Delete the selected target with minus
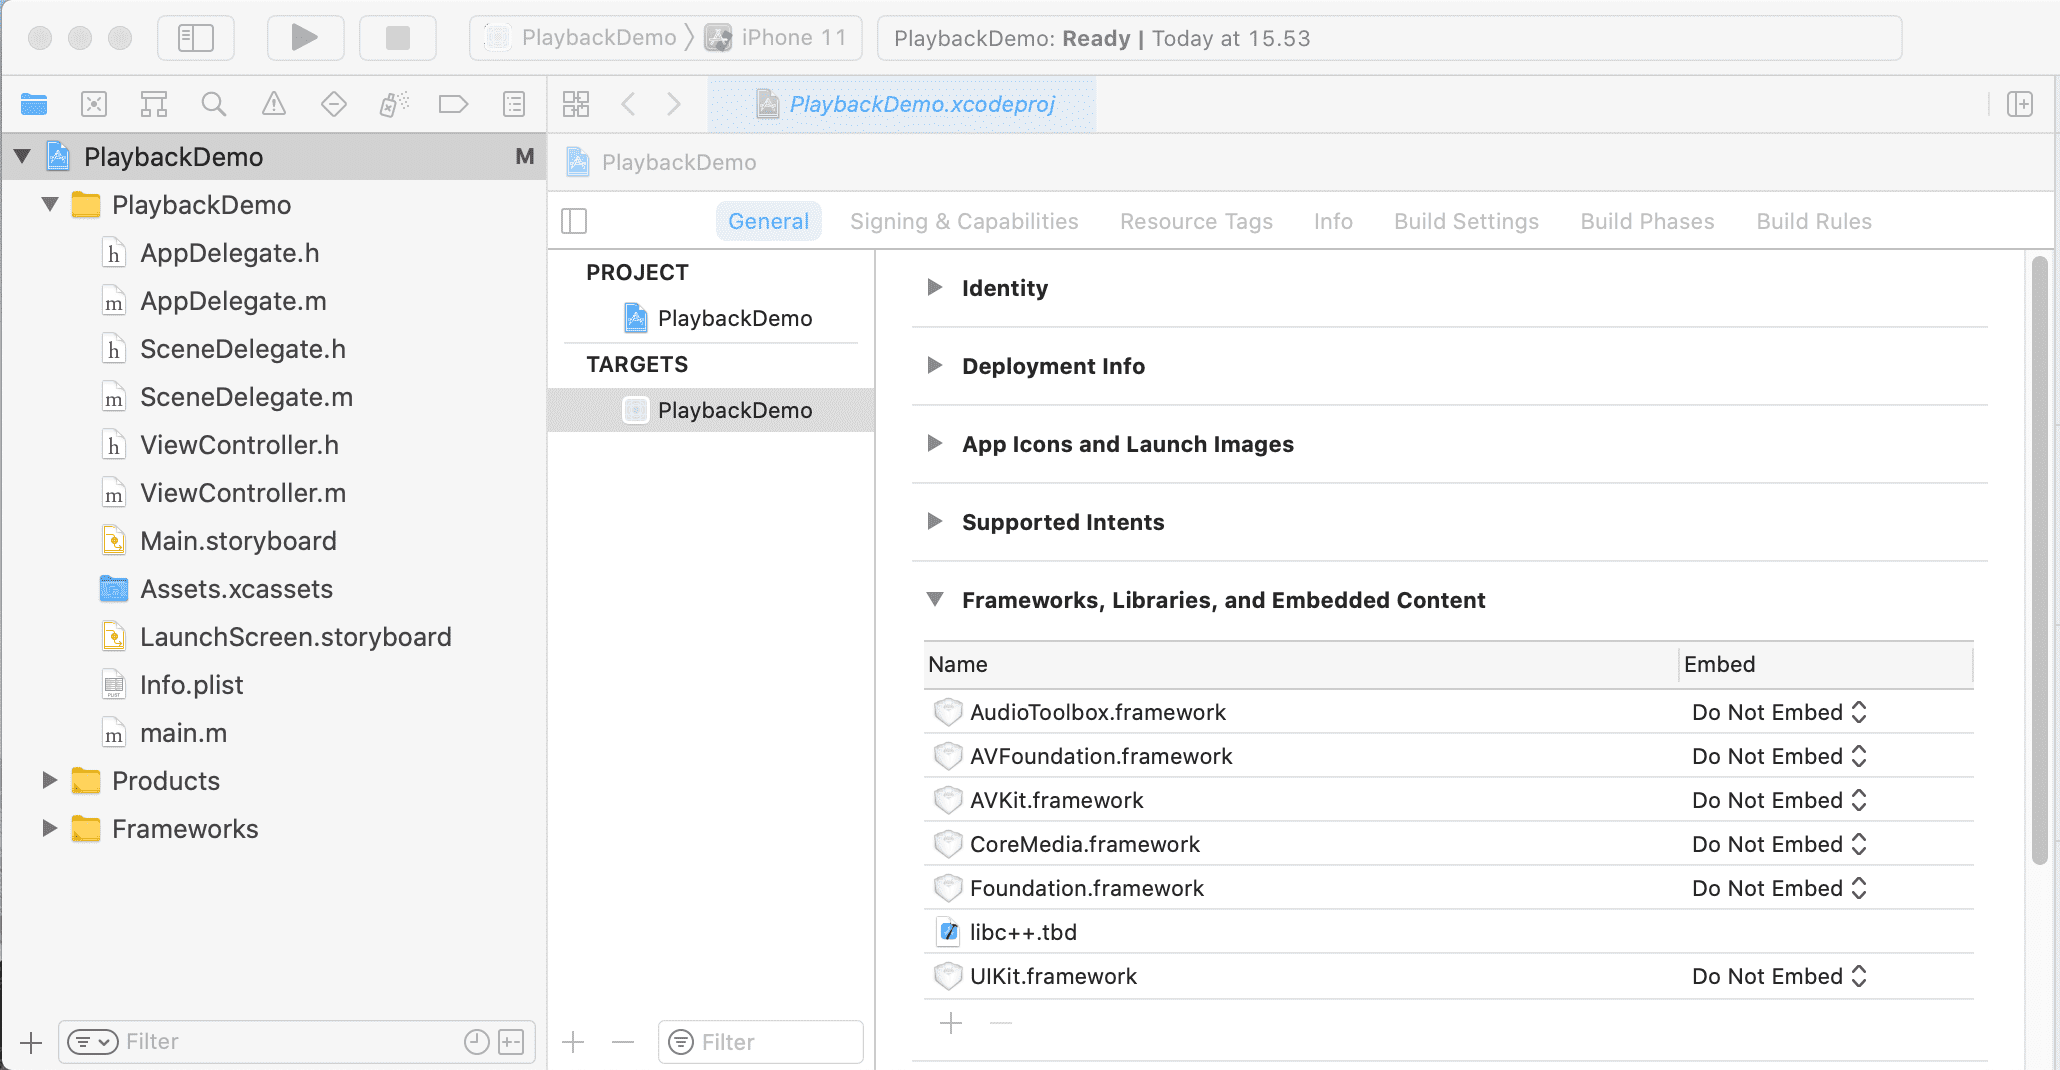Image resolution: width=2060 pixels, height=1070 pixels. click(x=623, y=1042)
